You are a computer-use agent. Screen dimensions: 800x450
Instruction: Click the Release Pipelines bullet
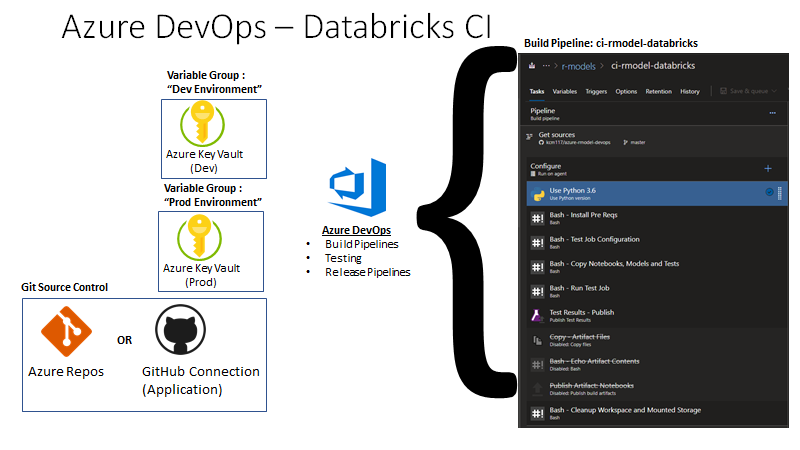click(x=368, y=272)
